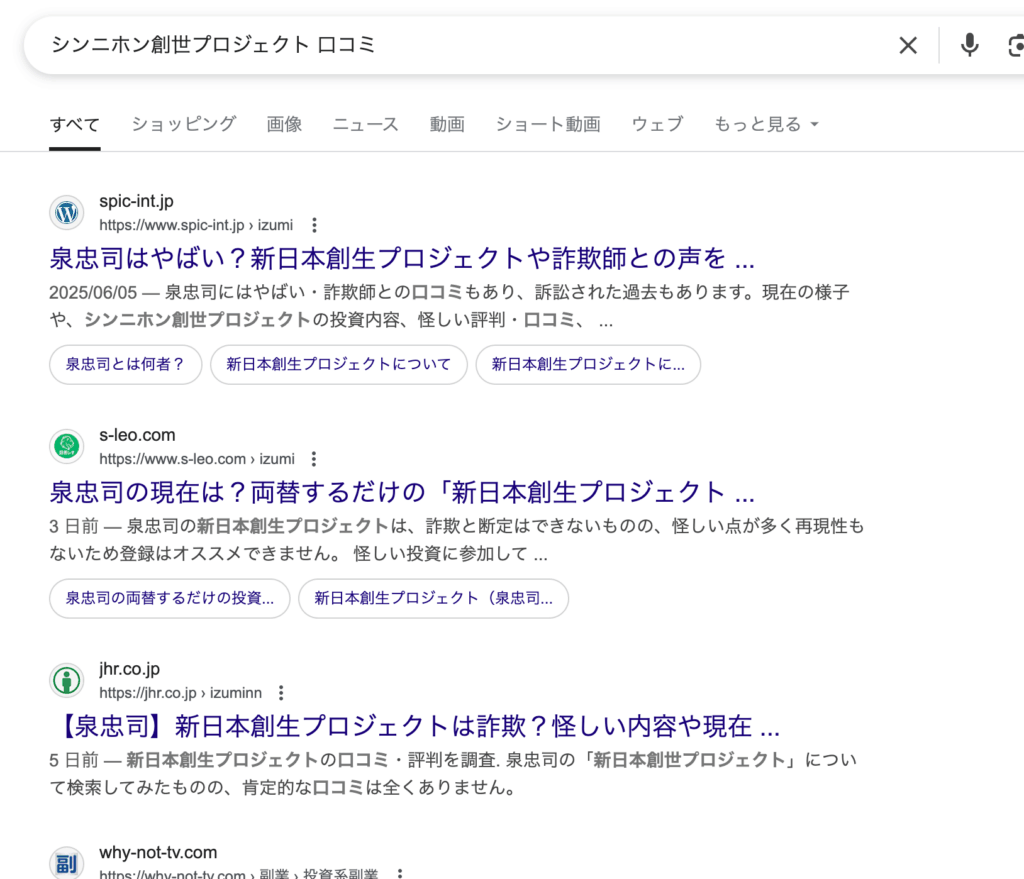Click the jhr.co.jp site name
This screenshot has width=1024, height=879.
[129, 669]
